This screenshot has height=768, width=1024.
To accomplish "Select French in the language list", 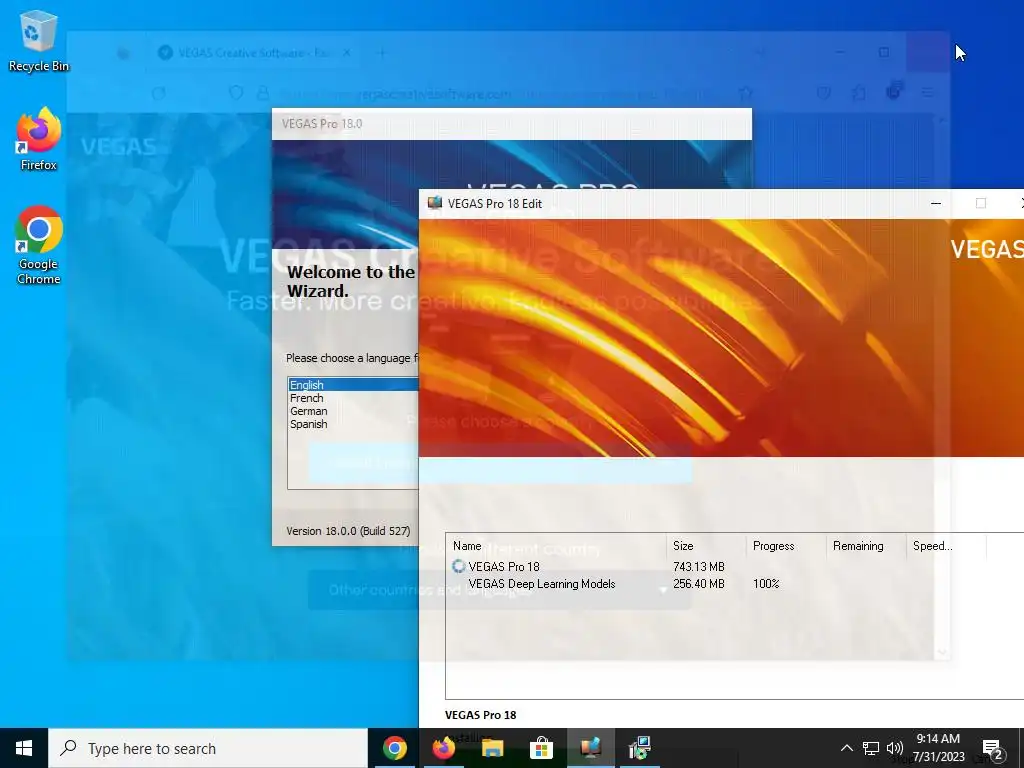I will pyautogui.click(x=353, y=398).
